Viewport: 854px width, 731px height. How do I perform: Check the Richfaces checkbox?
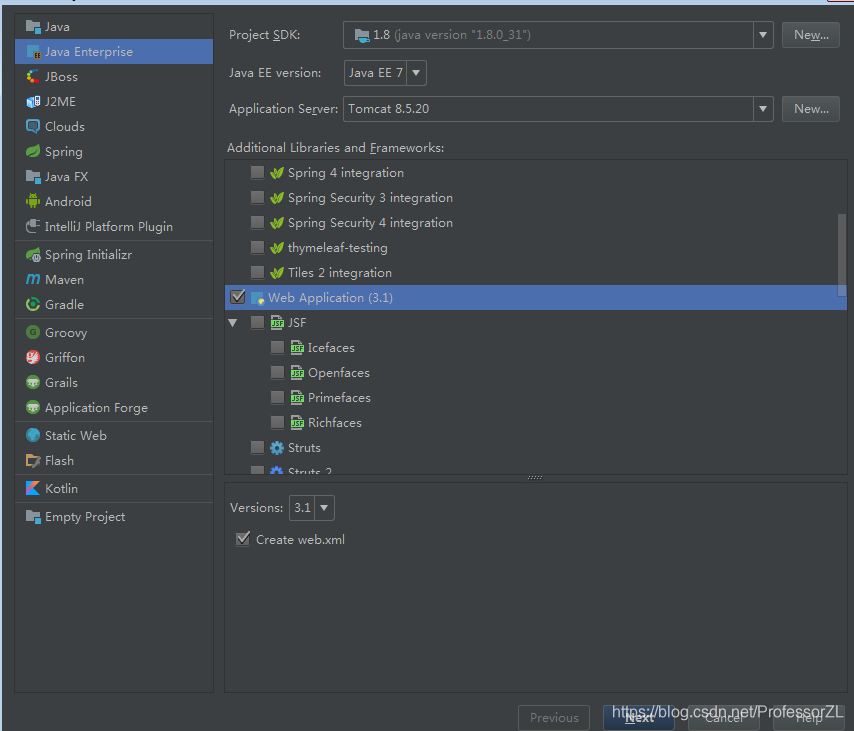point(277,423)
